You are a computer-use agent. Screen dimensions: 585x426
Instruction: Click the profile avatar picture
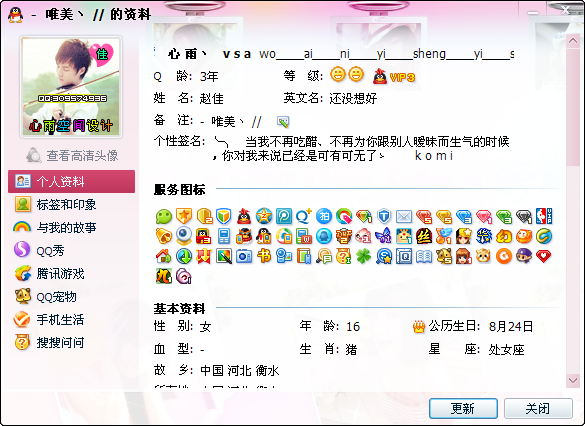pyautogui.click(x=71, y=87)
